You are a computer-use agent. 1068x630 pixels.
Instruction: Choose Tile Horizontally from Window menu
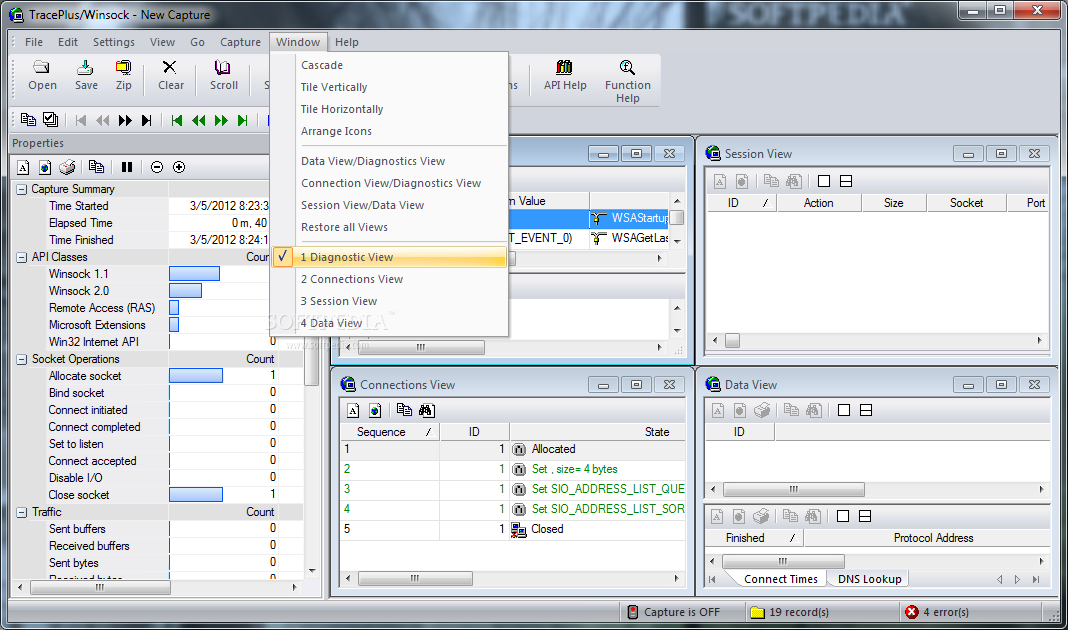point(390,109)
